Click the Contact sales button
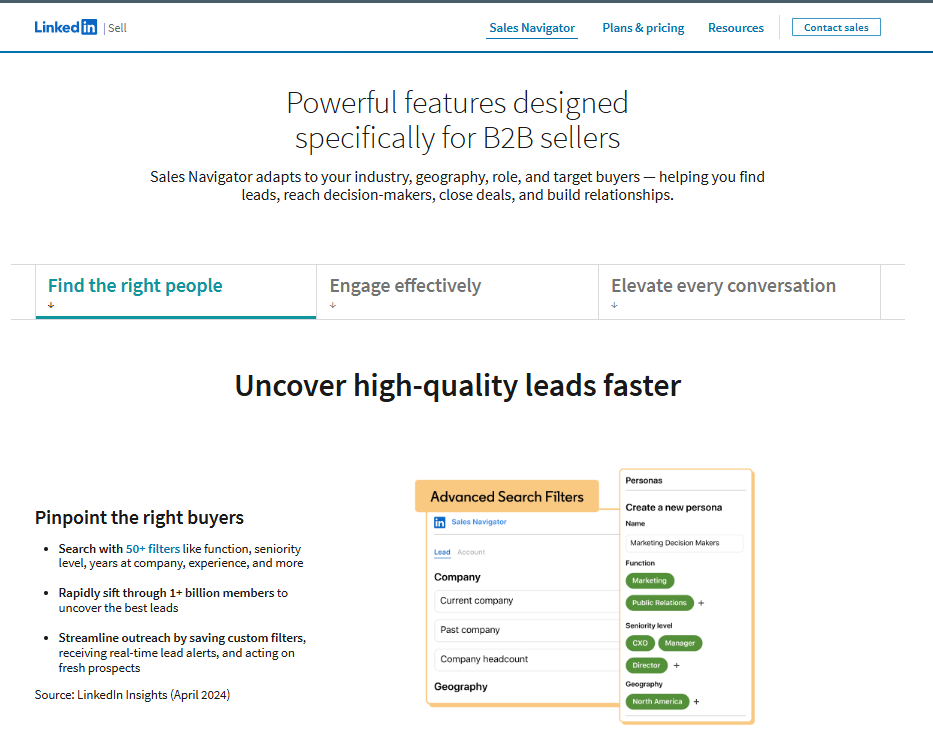This screenshot has height=738, width=933. click(836, 27)
